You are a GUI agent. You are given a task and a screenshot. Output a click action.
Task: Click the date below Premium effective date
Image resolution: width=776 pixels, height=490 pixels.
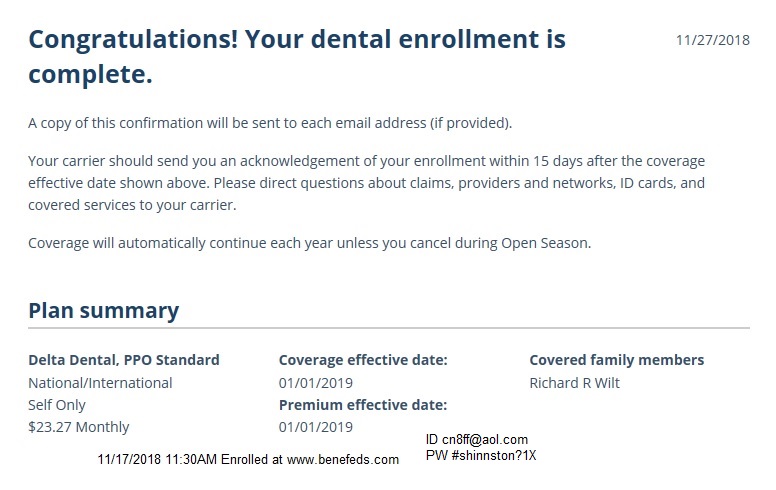tap(315, 427)
